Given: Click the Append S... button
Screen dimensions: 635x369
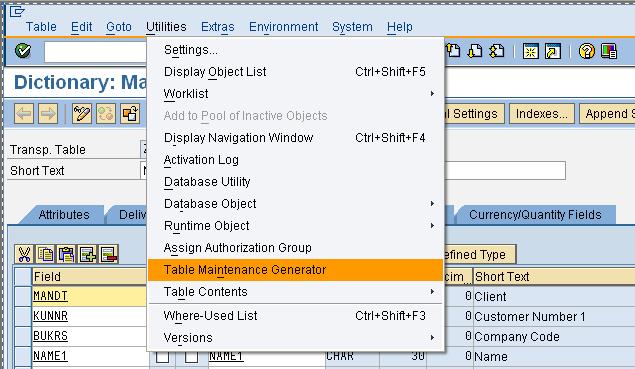Looking at the screenshot, I should (x=607, y=114).
